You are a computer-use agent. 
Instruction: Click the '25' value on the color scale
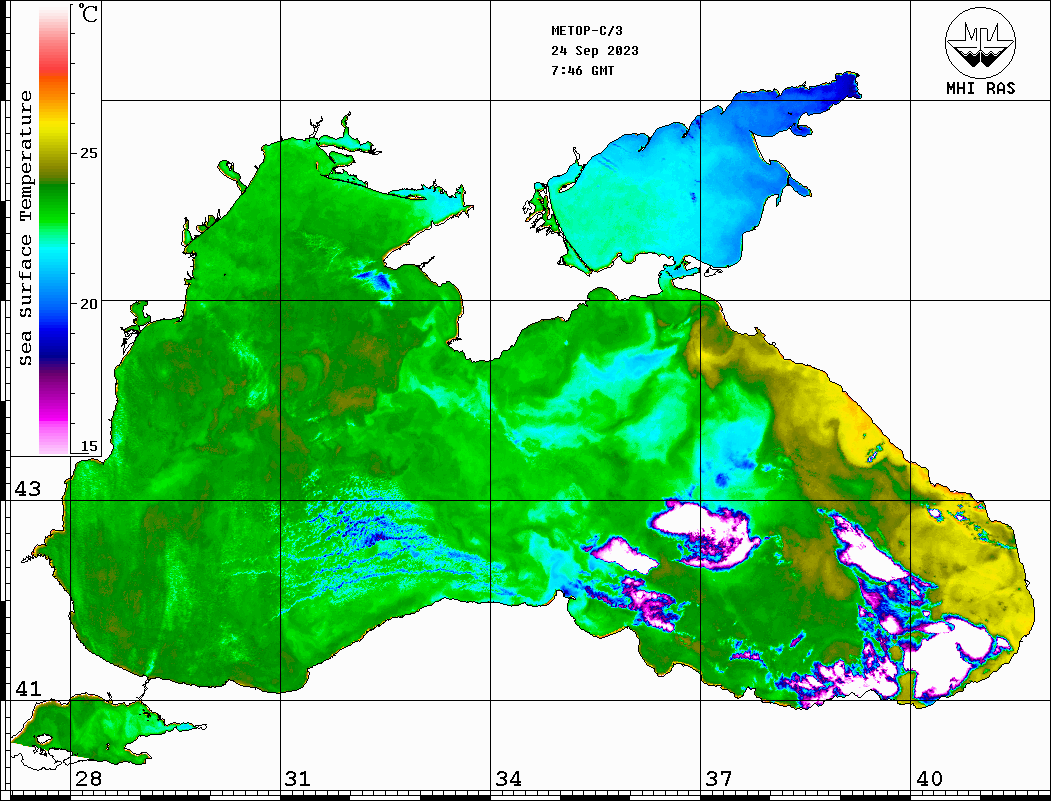click(x=88, y=153)
